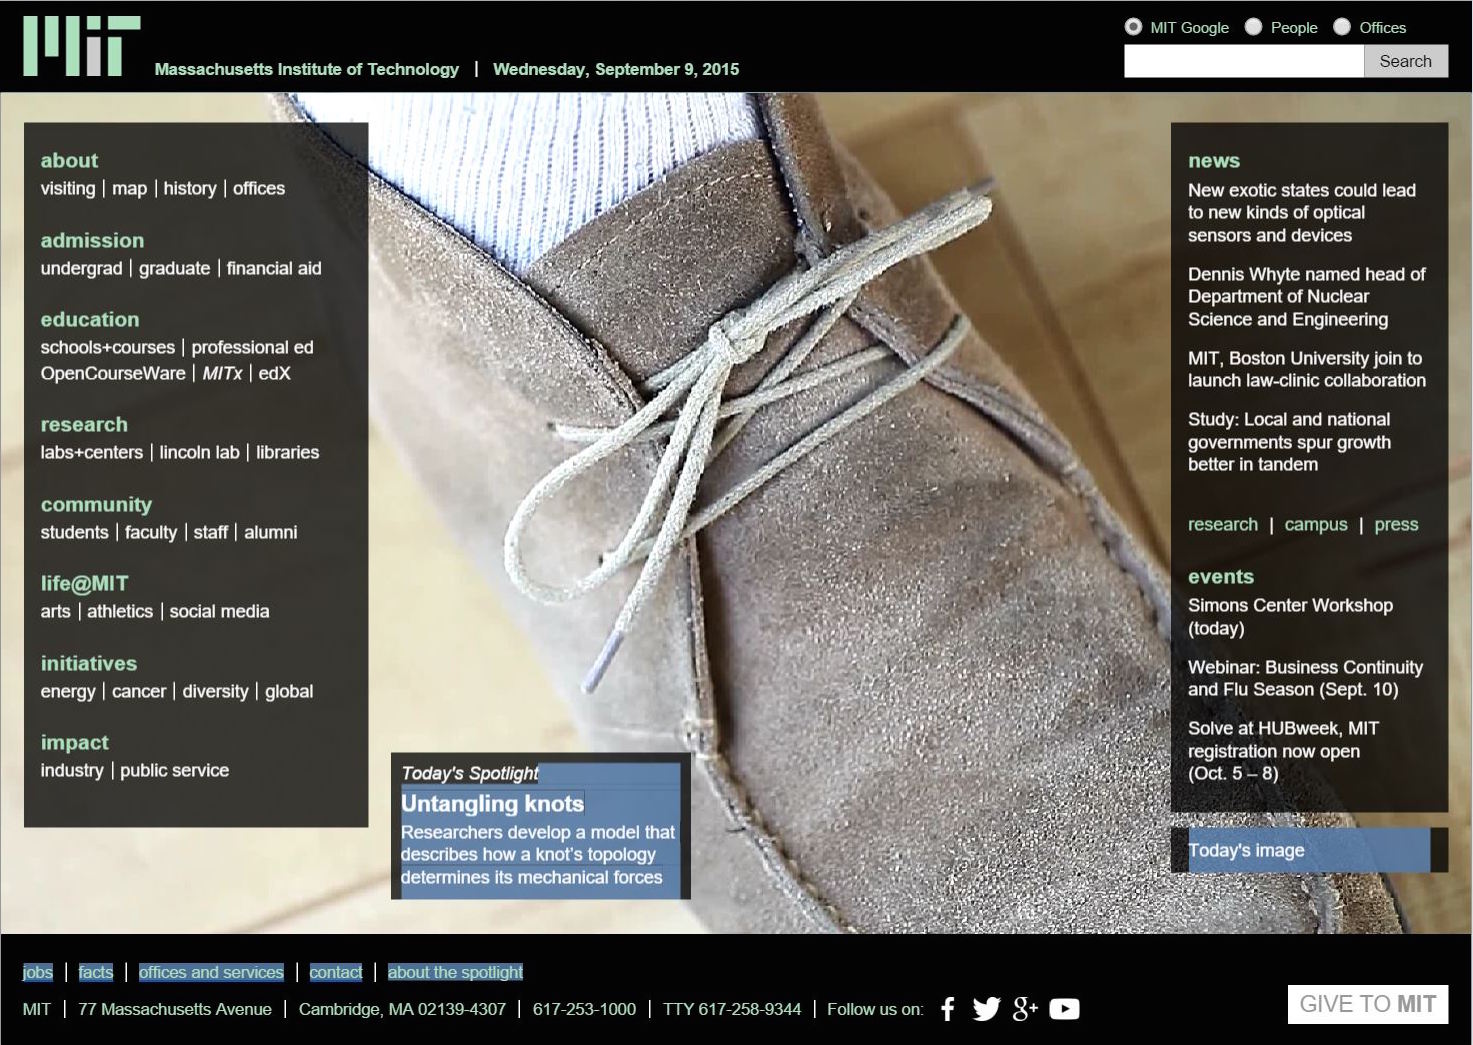Select the MIT Google radio button
Screen dimensions: 1473x1045
tap(1133, 27)
